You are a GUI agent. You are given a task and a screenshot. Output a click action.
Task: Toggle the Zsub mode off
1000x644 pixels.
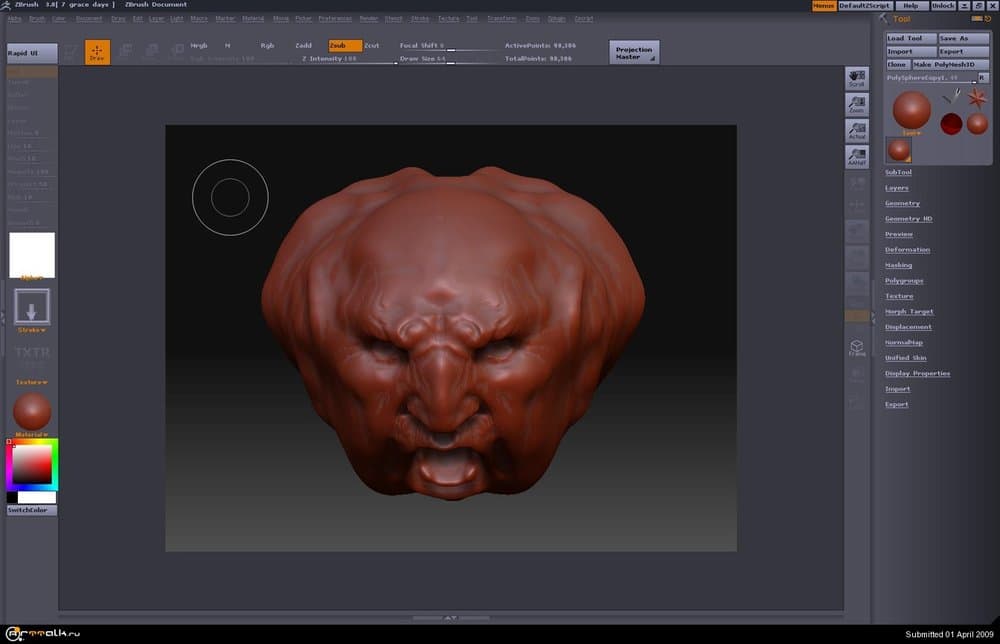[x=345, y=46]
